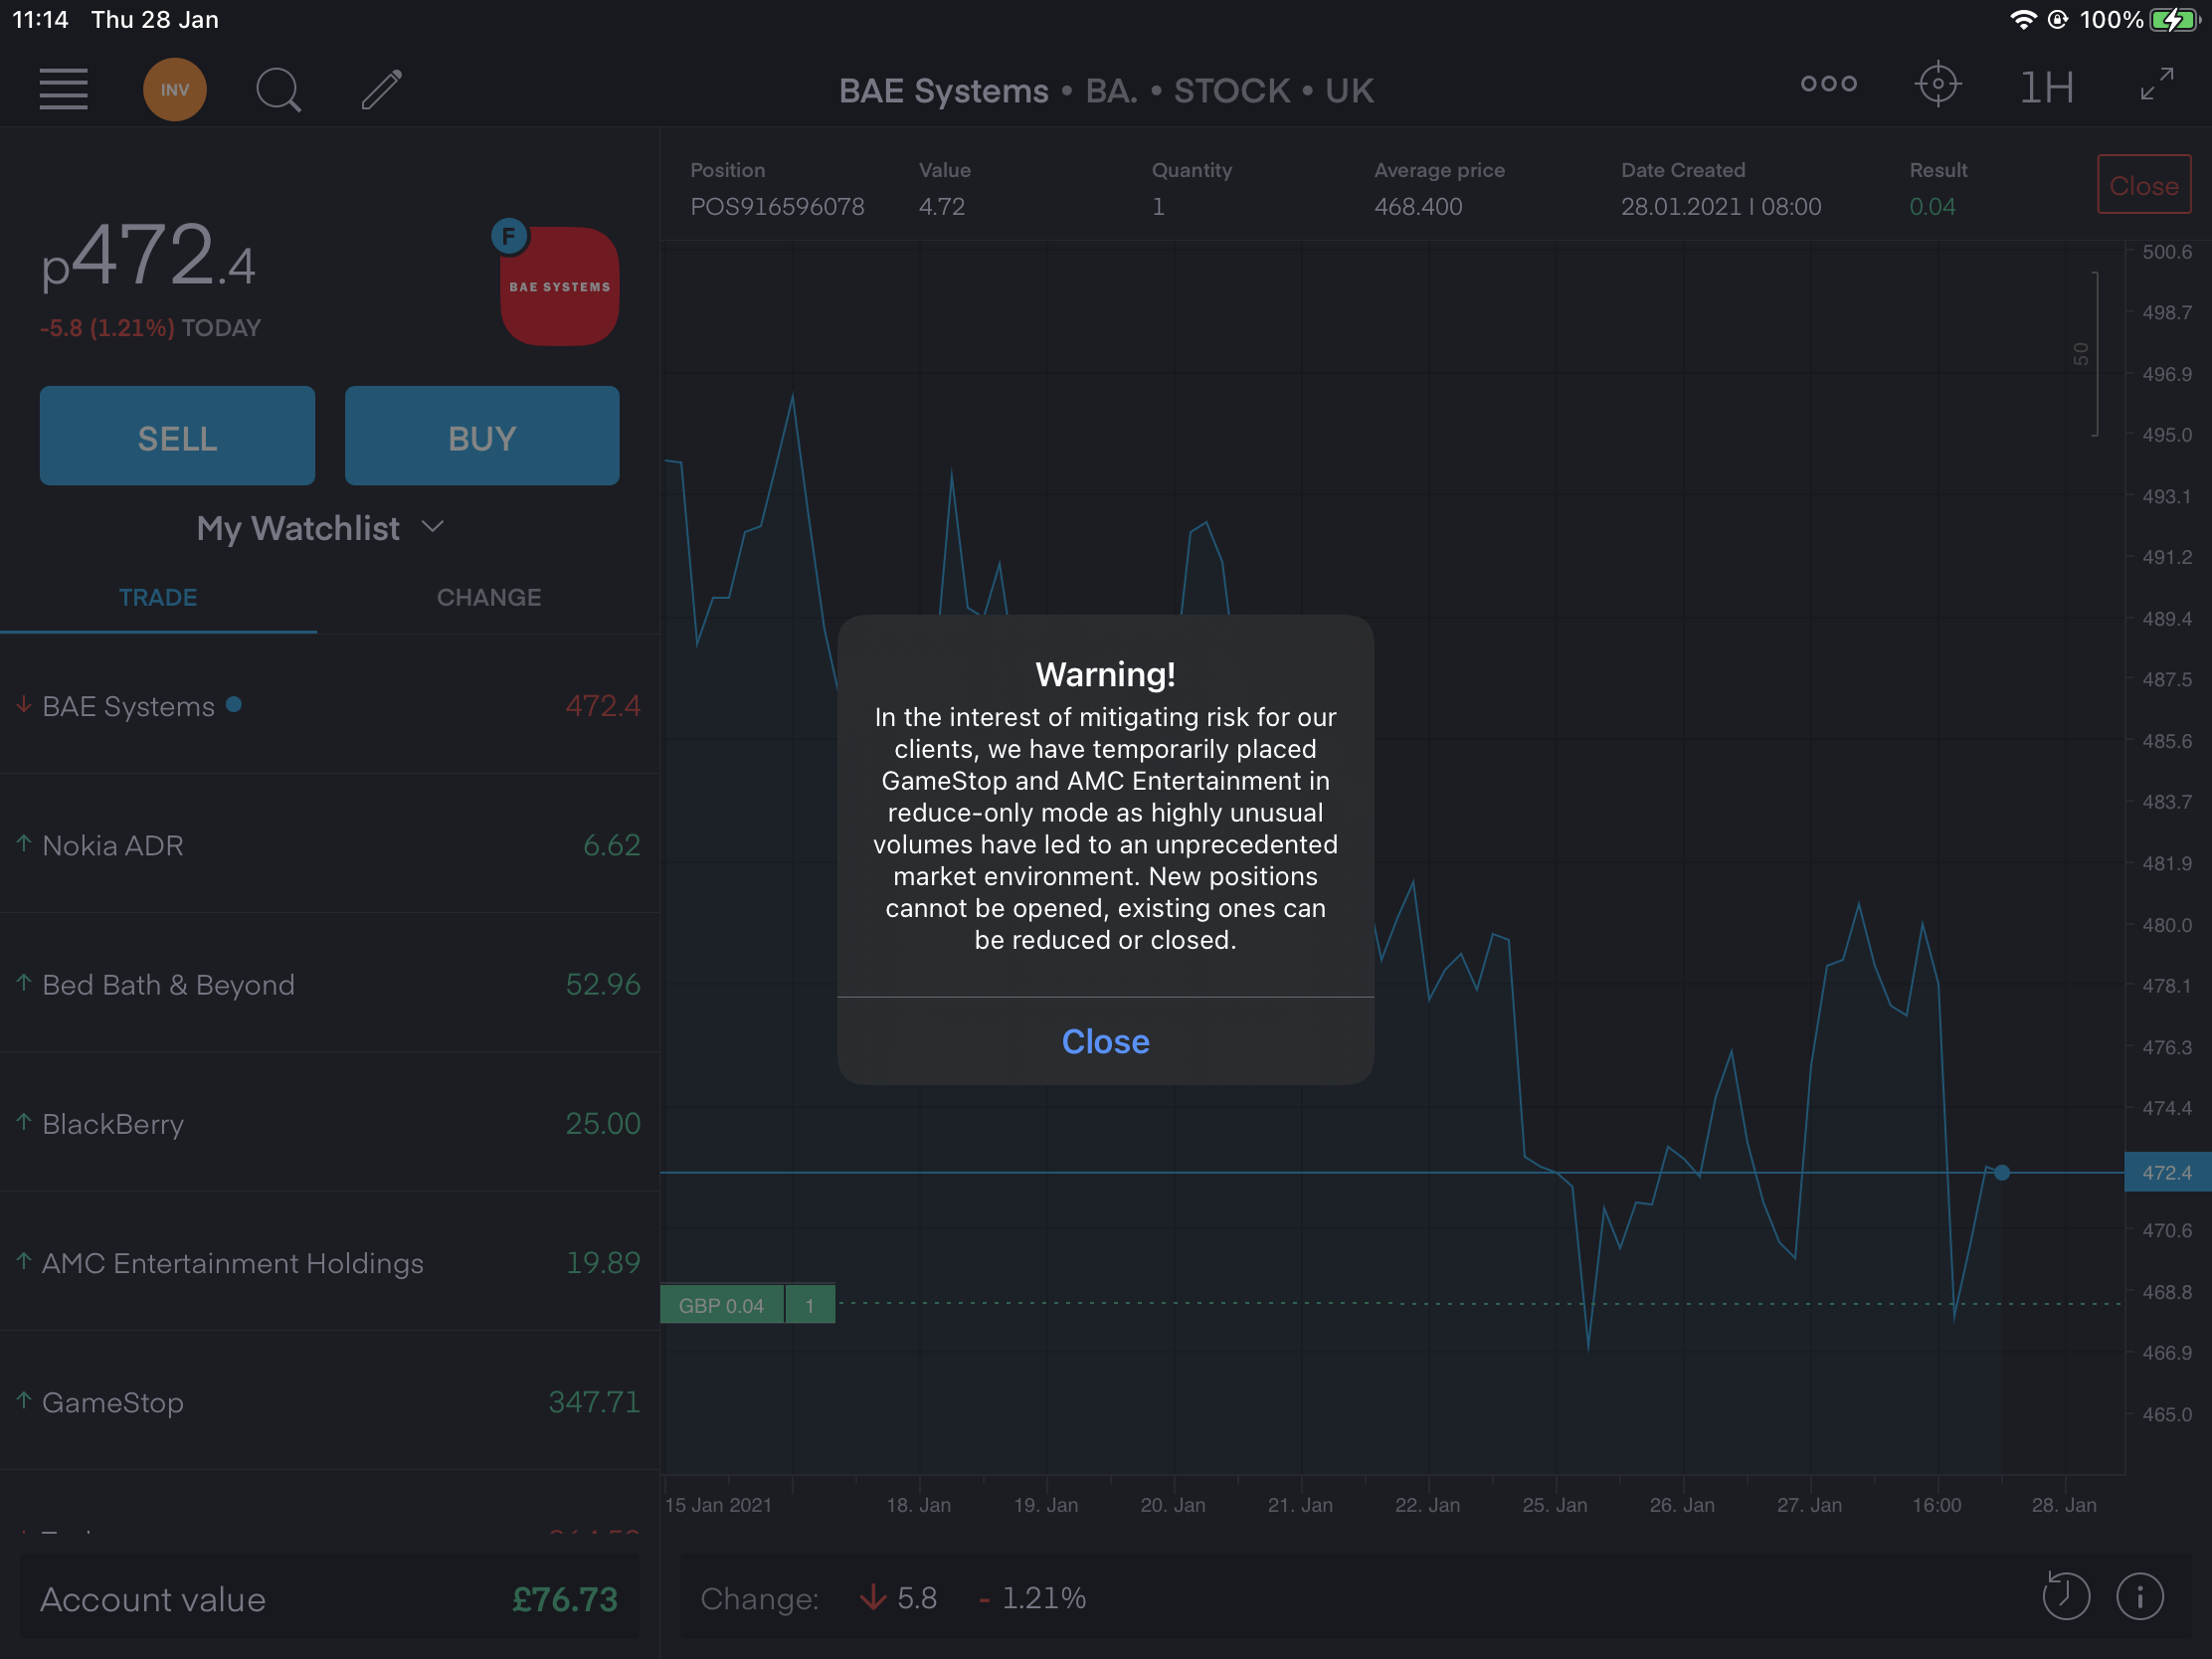The height and width of the screenshot is (1659, 2212).
Task: Select Nokia ADR in the watchlist
Action: (x=330, y=845)
